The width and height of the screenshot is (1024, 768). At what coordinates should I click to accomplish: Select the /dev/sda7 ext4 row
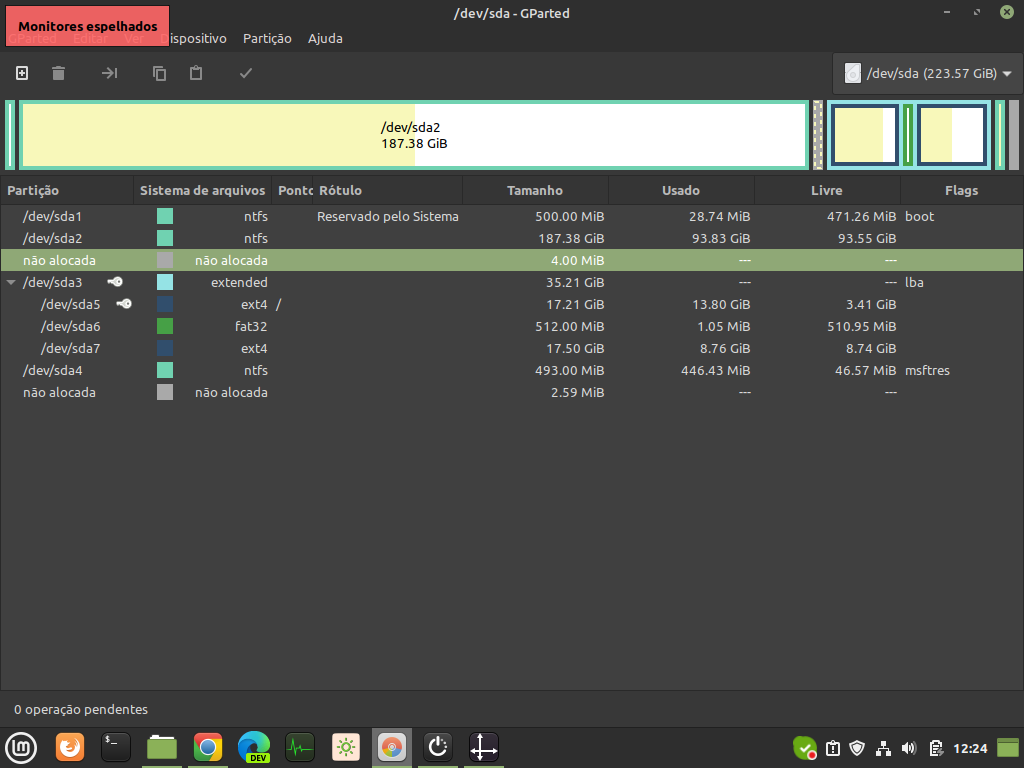coord(512,348)
